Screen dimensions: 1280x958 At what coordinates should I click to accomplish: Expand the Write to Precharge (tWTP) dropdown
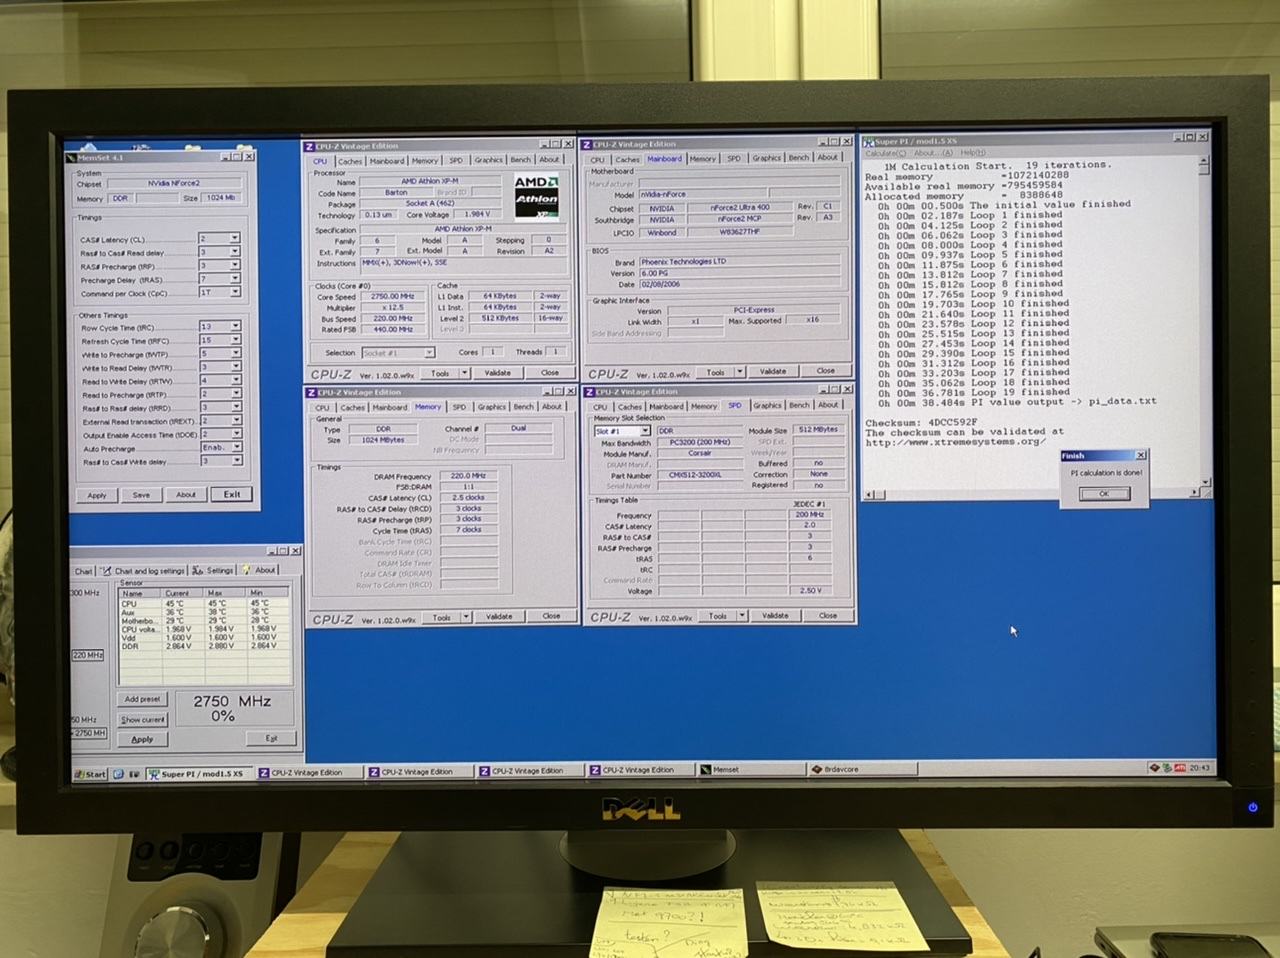click(x=235, y=353)
